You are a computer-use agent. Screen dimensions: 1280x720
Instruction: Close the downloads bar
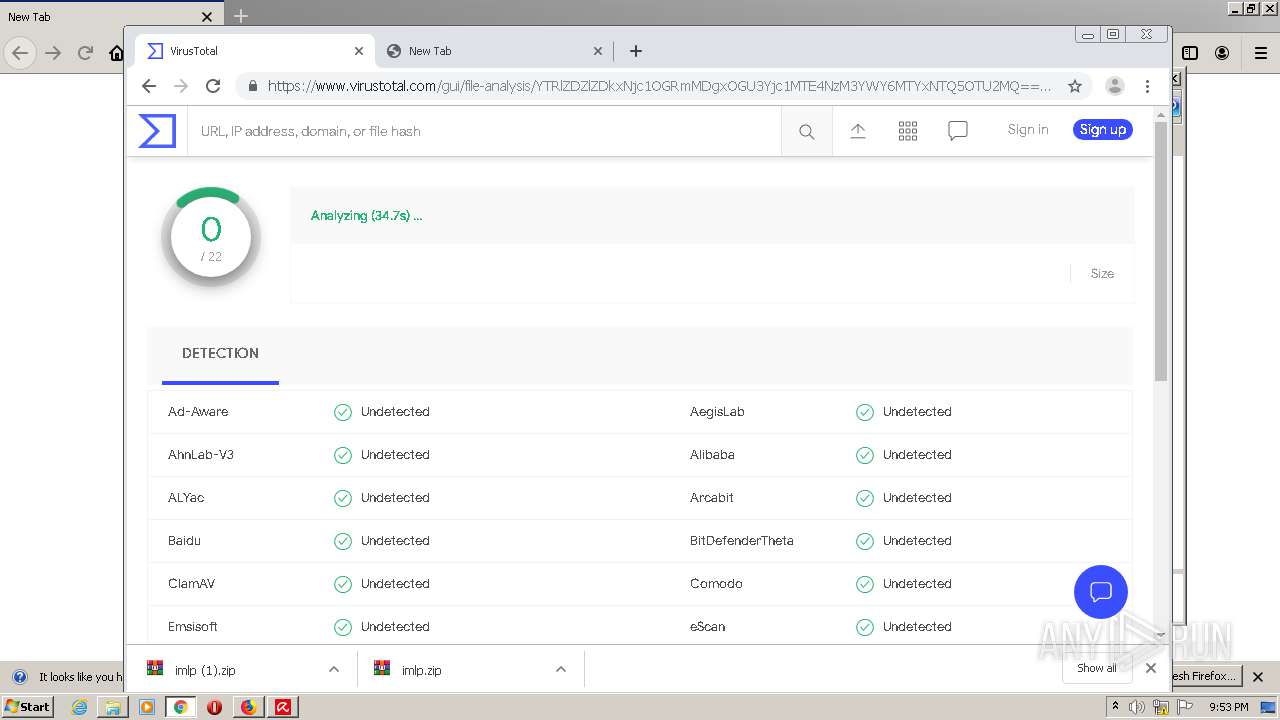pyautogui.click(x=1151, y=668)
